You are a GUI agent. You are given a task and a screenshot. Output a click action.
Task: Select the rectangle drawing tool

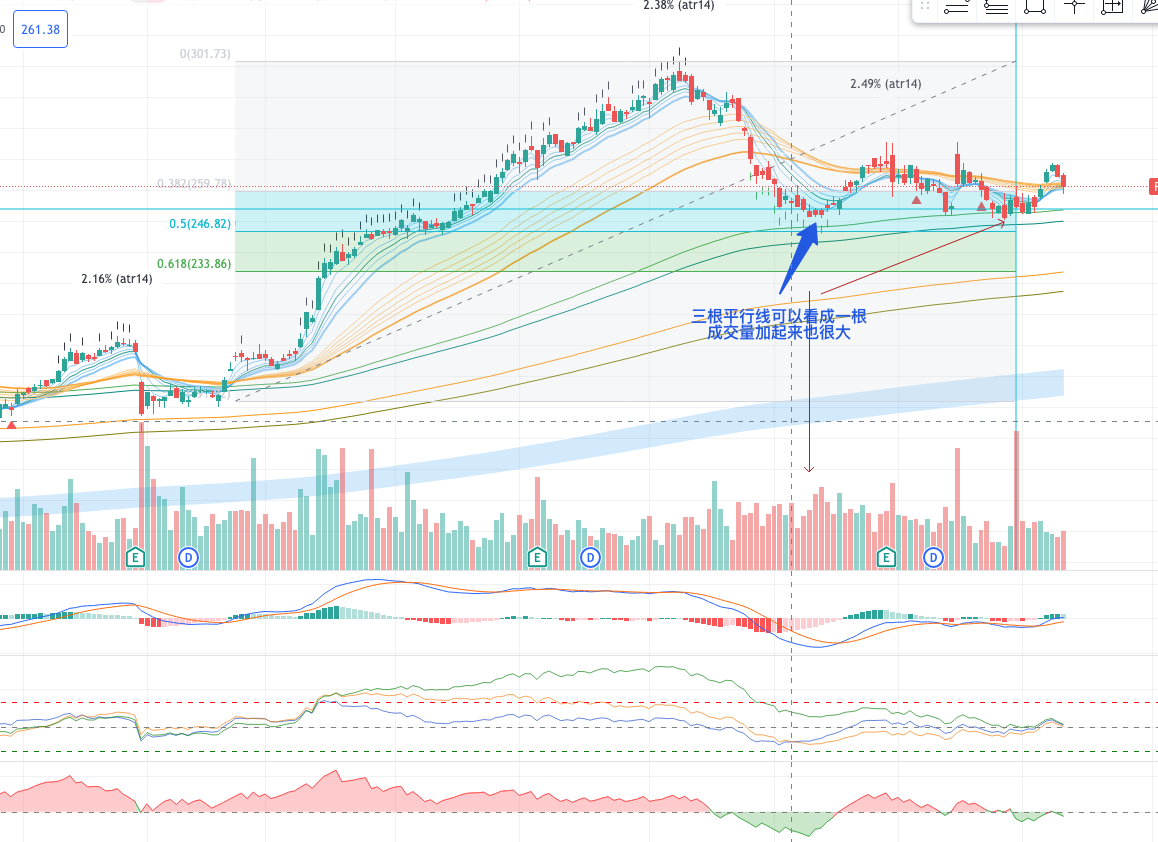click(1035, 8)
